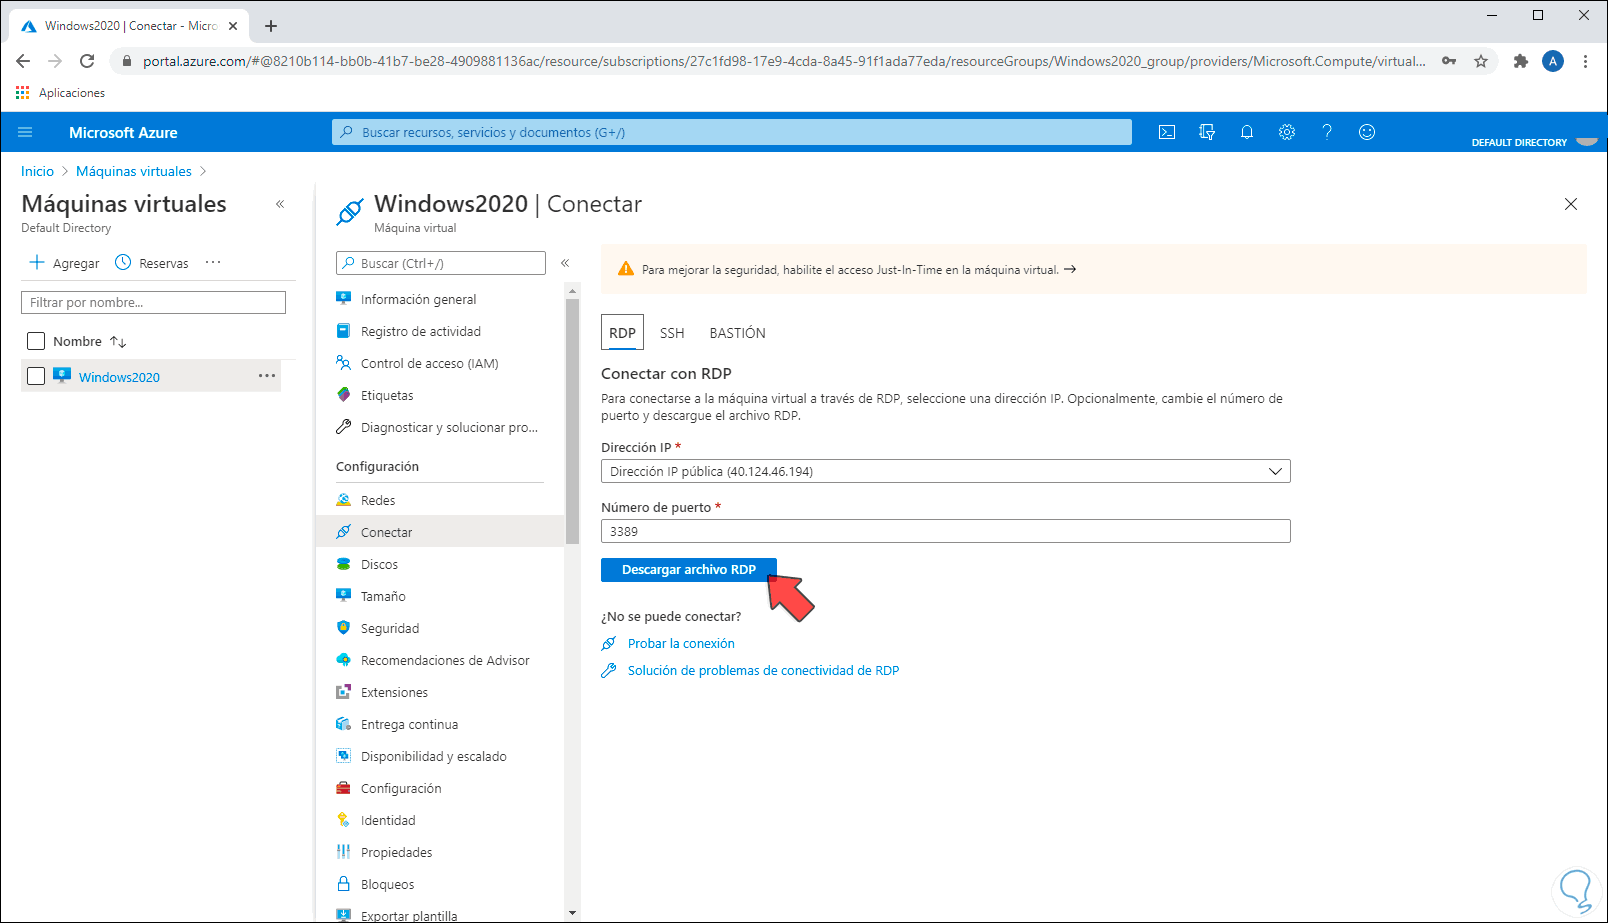The width and height of the screenshot is (1608, 923).
Task: Open Probar la conexión link
Action: pyautogui.click(x=681, y=643)
